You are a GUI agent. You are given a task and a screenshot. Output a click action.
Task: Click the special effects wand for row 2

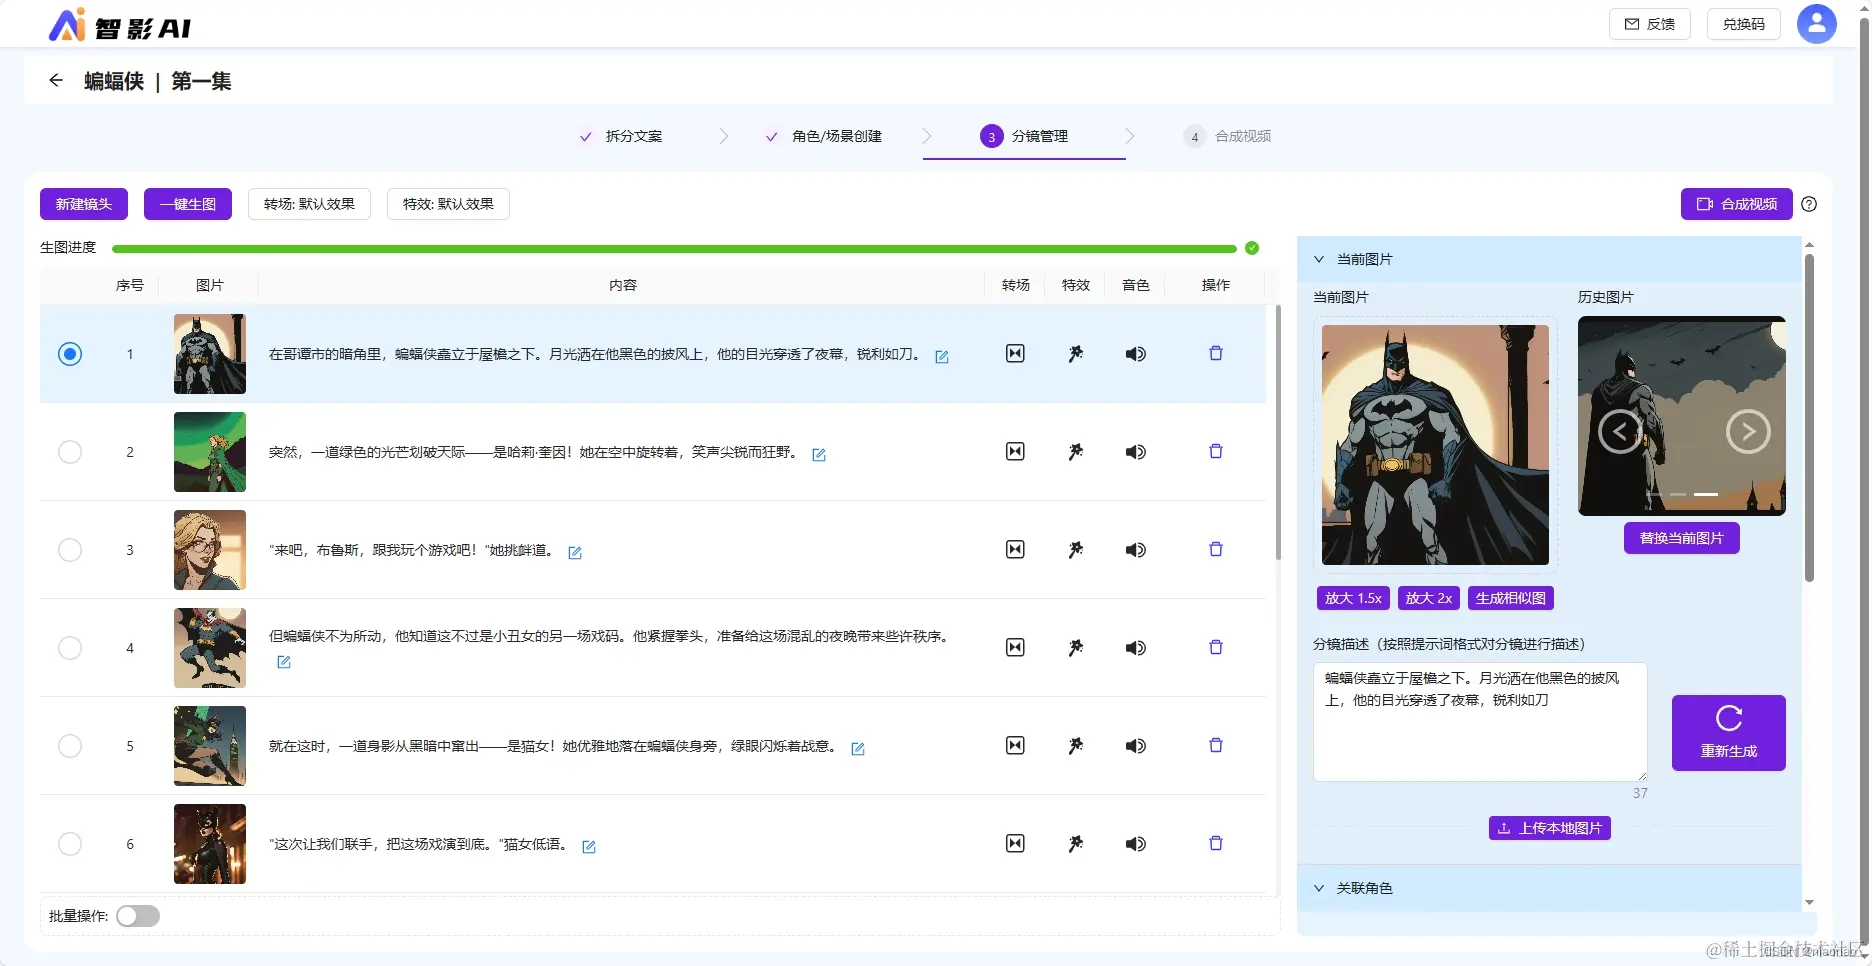1075,452
